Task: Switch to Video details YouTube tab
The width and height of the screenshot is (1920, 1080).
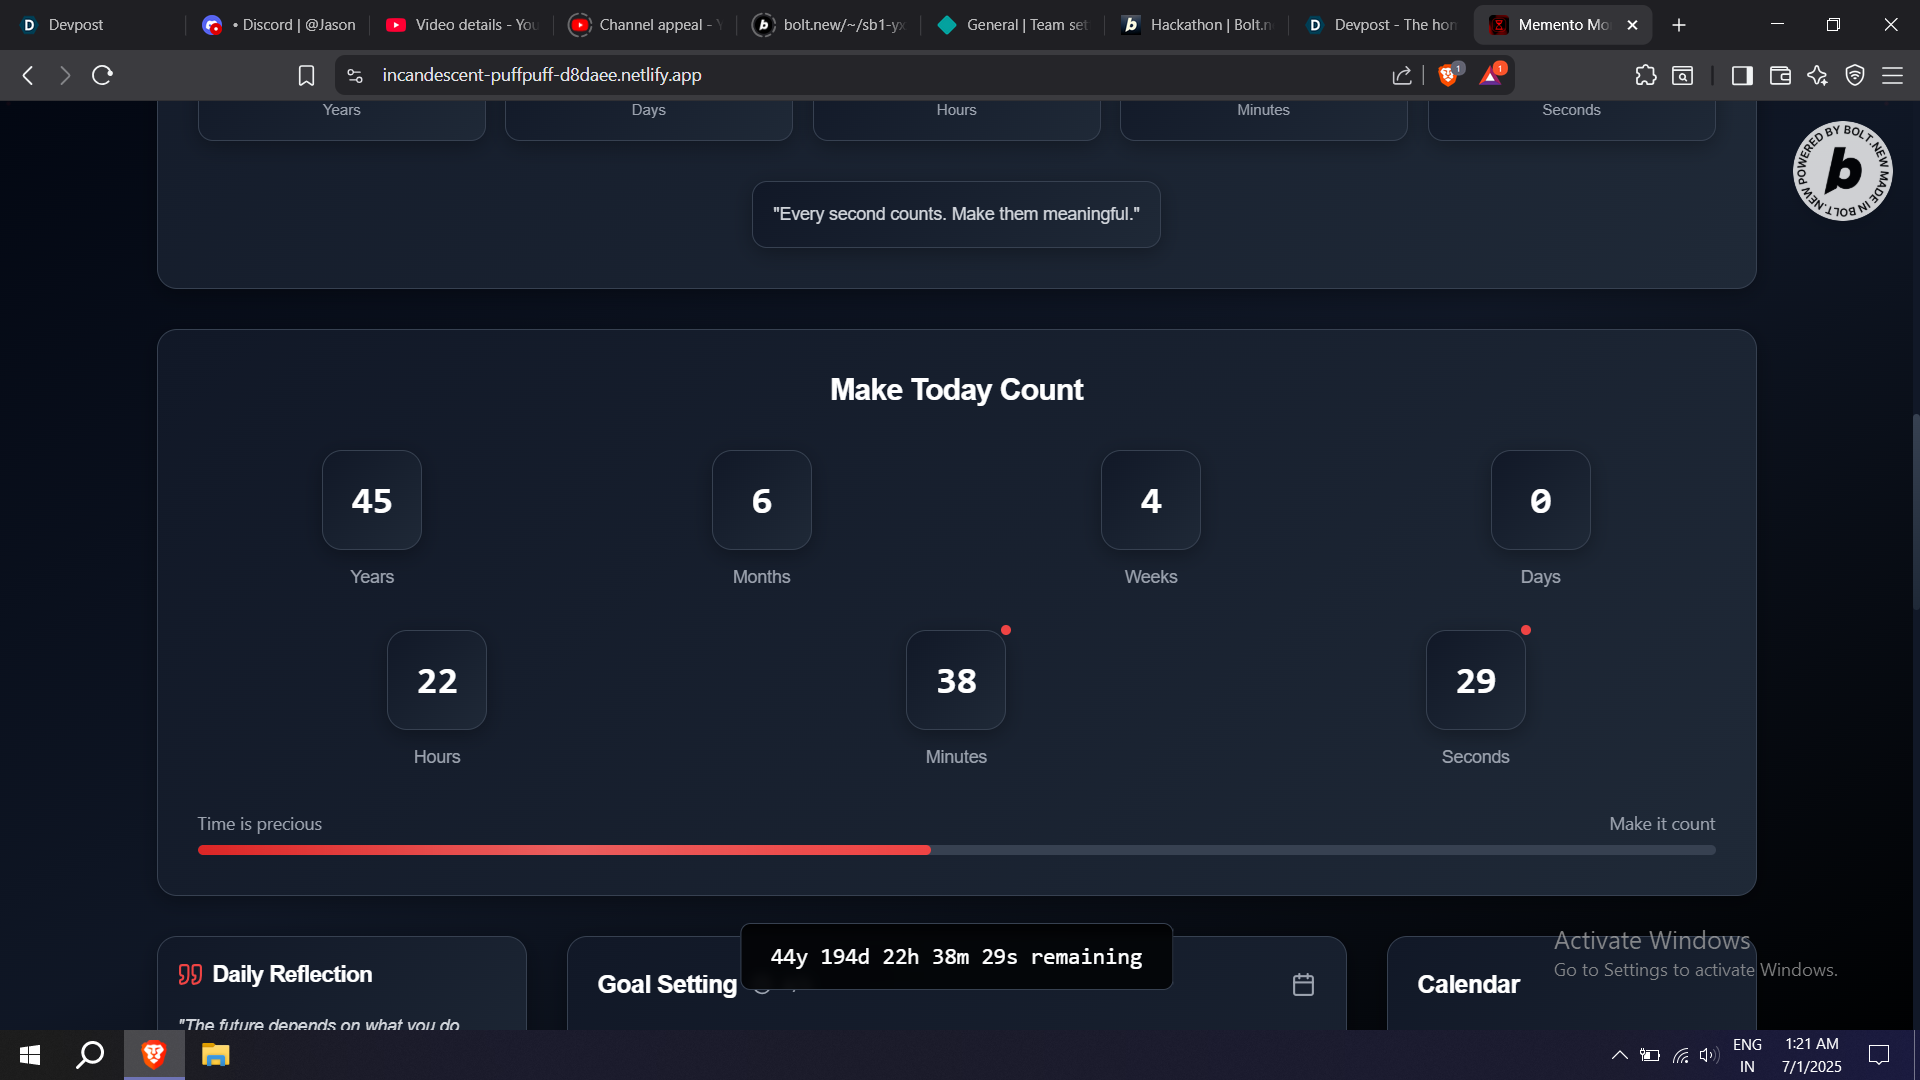Action: [x=462, y=25]
